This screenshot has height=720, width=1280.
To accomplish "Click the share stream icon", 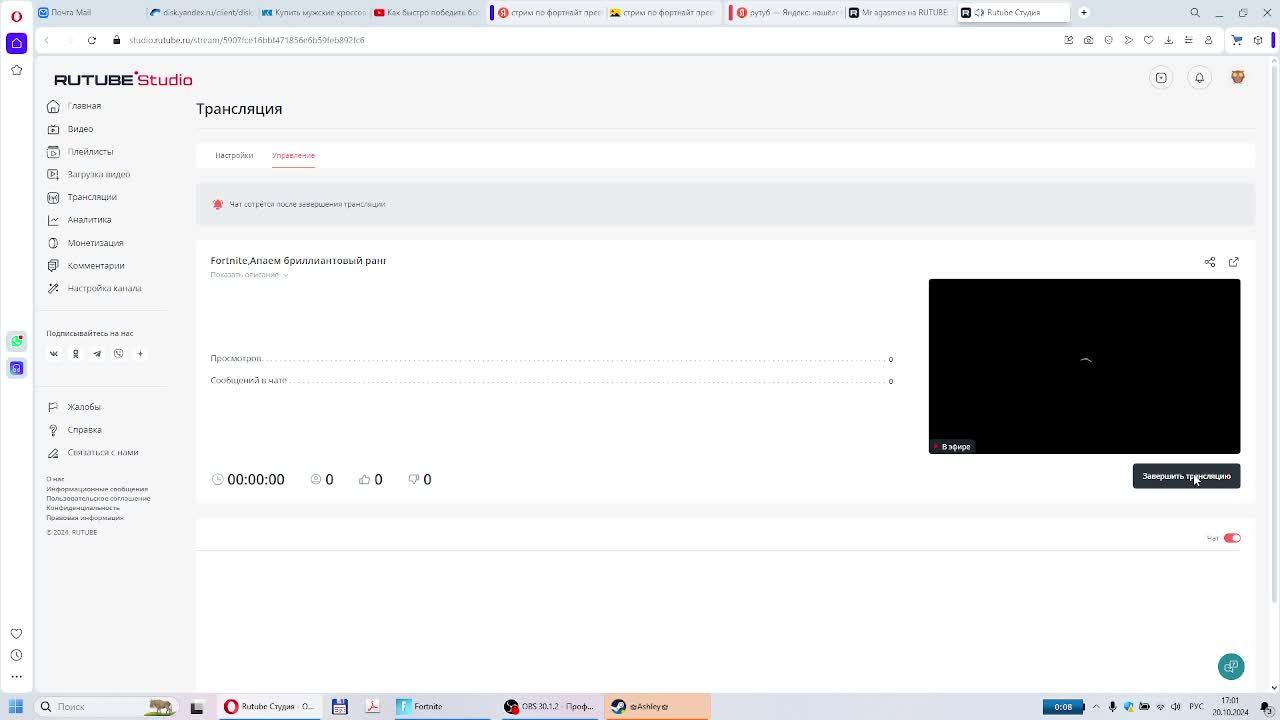I will tap(1210, 262).
